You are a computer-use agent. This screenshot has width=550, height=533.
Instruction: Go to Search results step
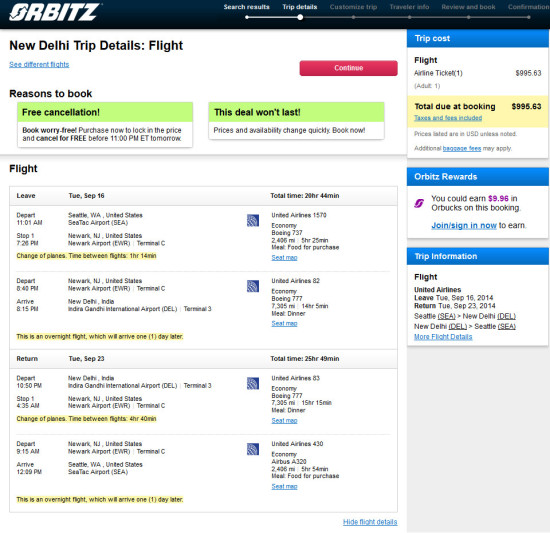tap(247, 7)
